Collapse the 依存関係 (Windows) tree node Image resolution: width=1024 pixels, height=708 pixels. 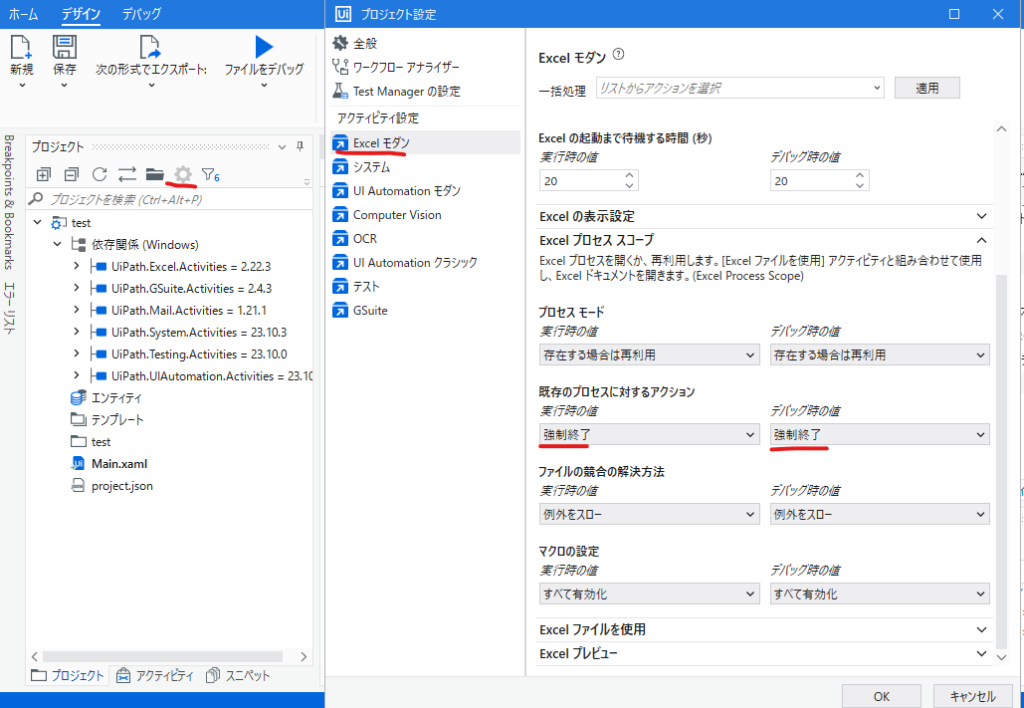[57, 245]
